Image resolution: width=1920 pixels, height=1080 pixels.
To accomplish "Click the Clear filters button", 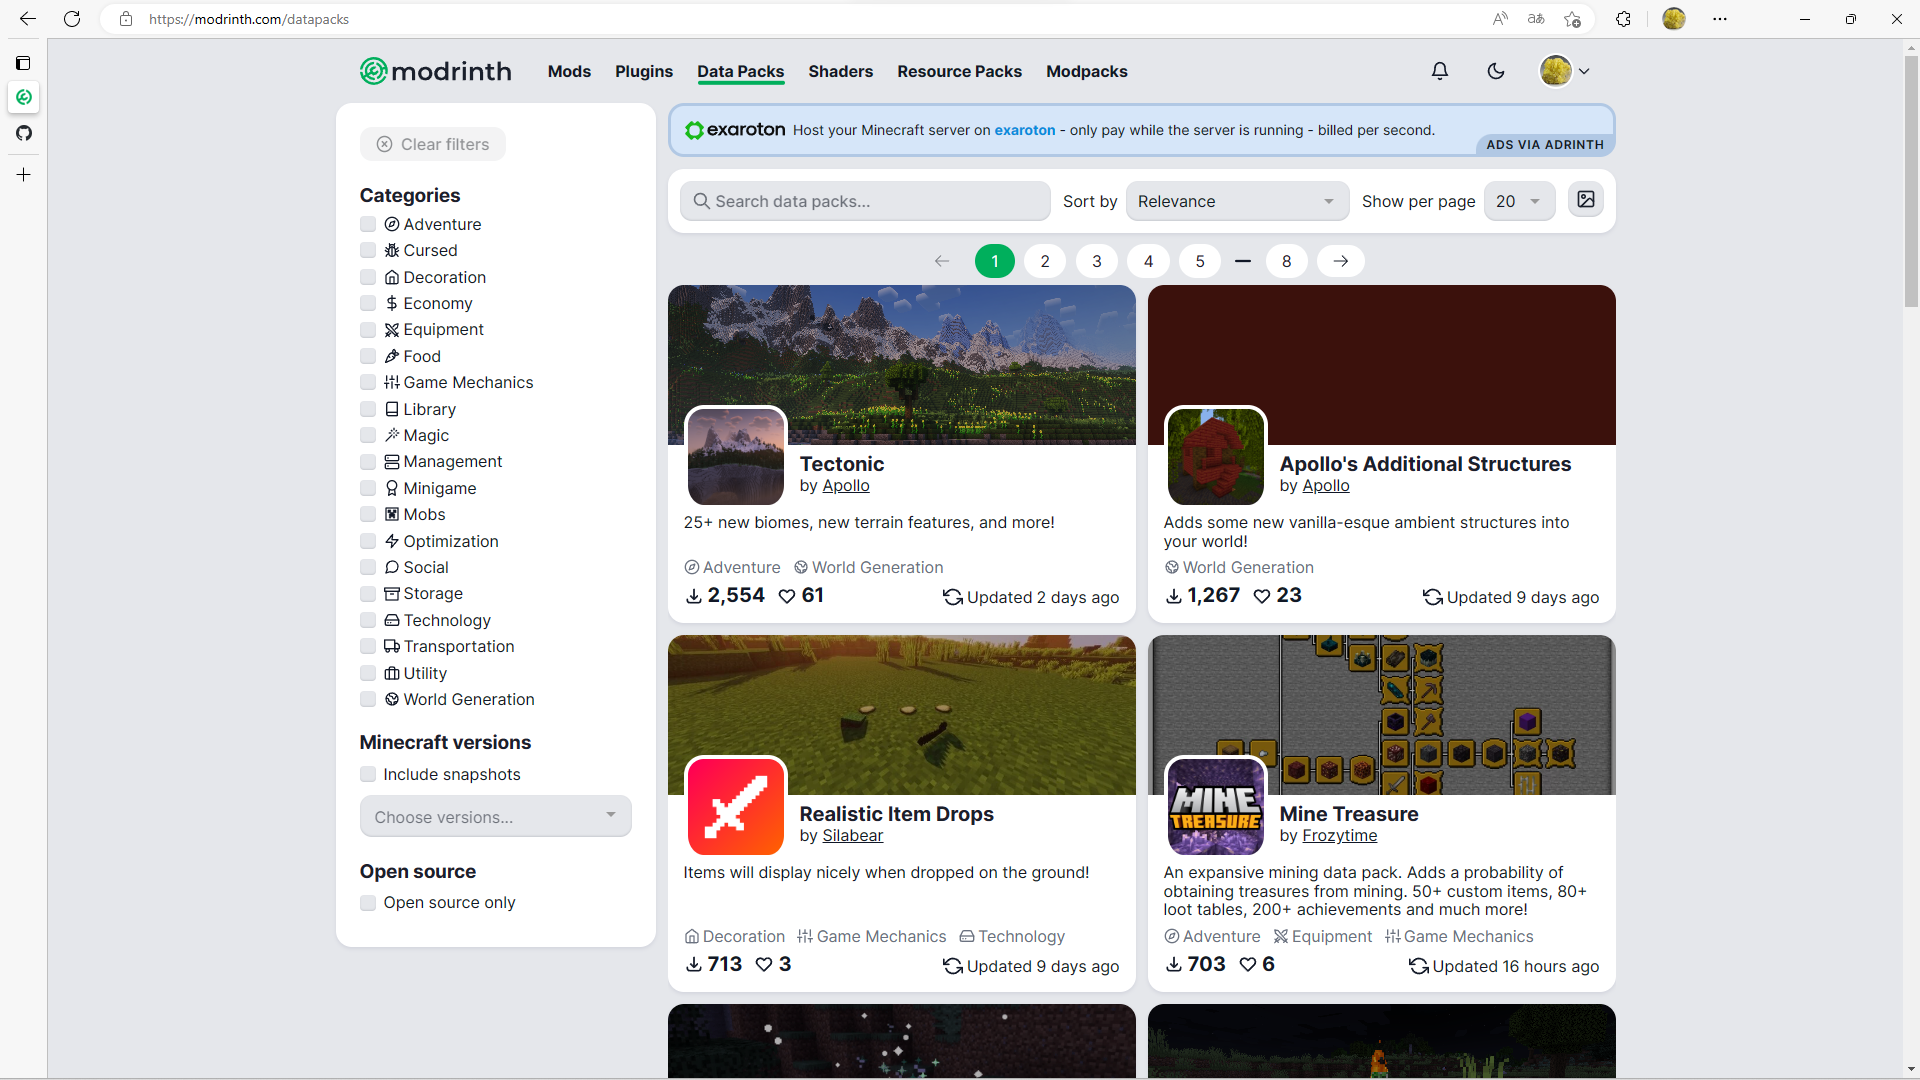I will 432,144.
